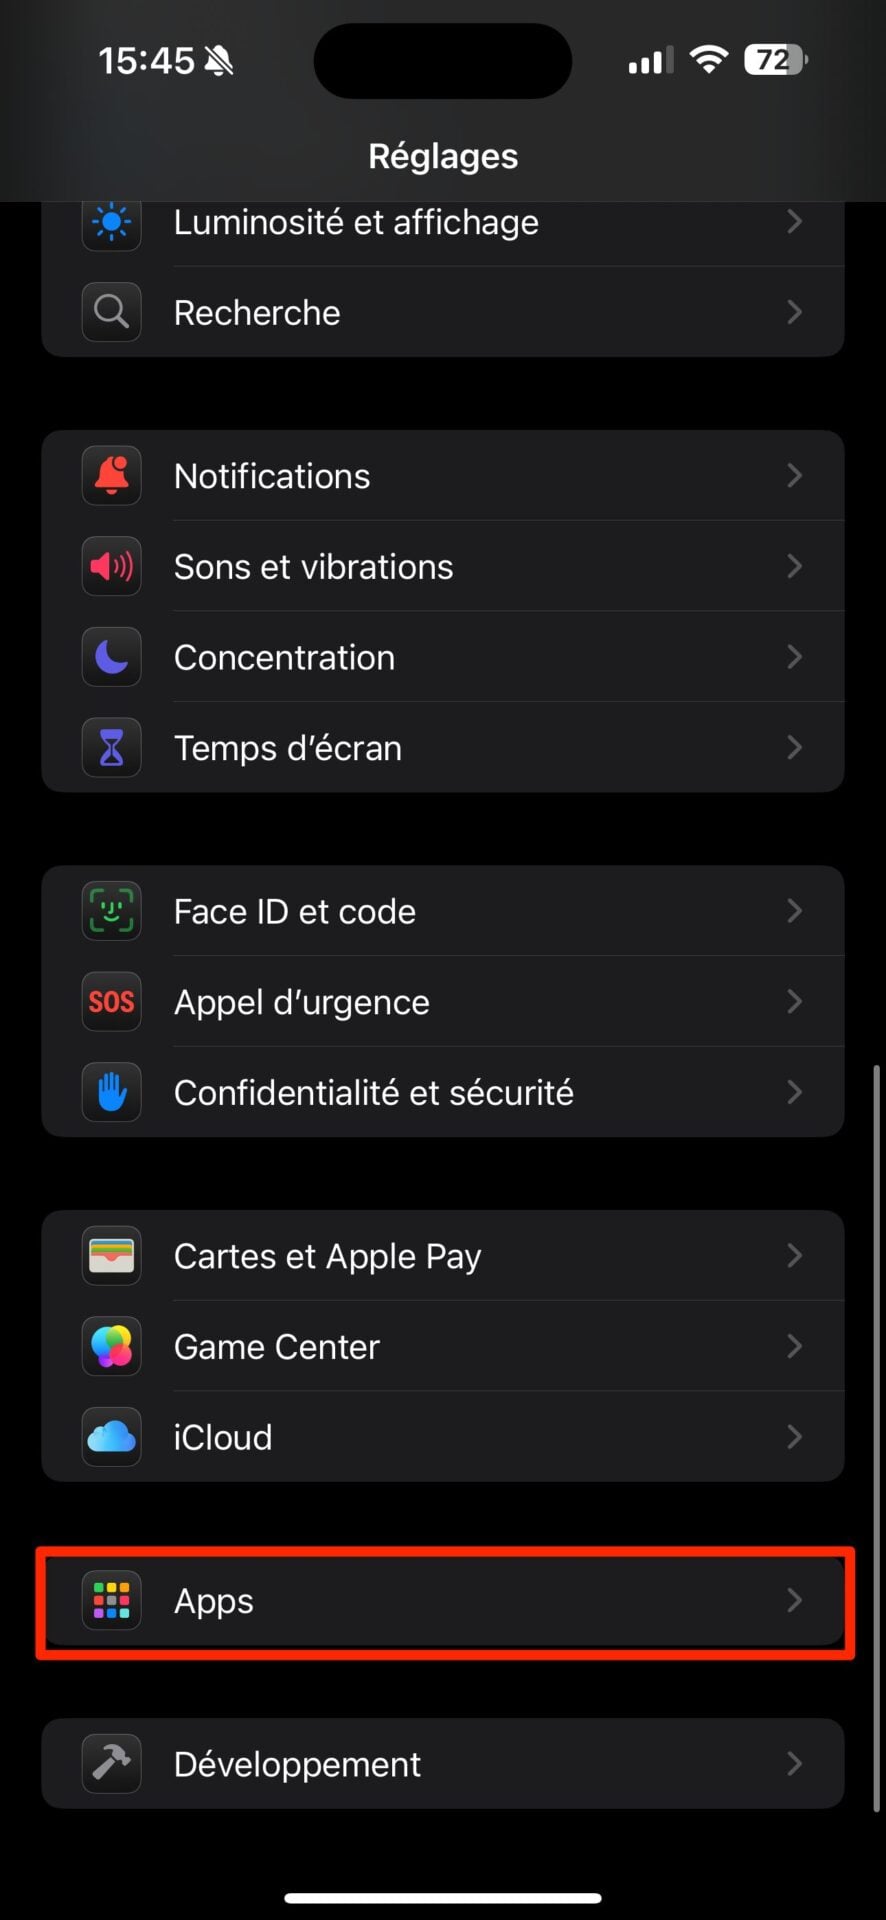Tap the blue hand privacy icon
This screenshot has height=1920, width=886.
click(x=111, y=1092)
